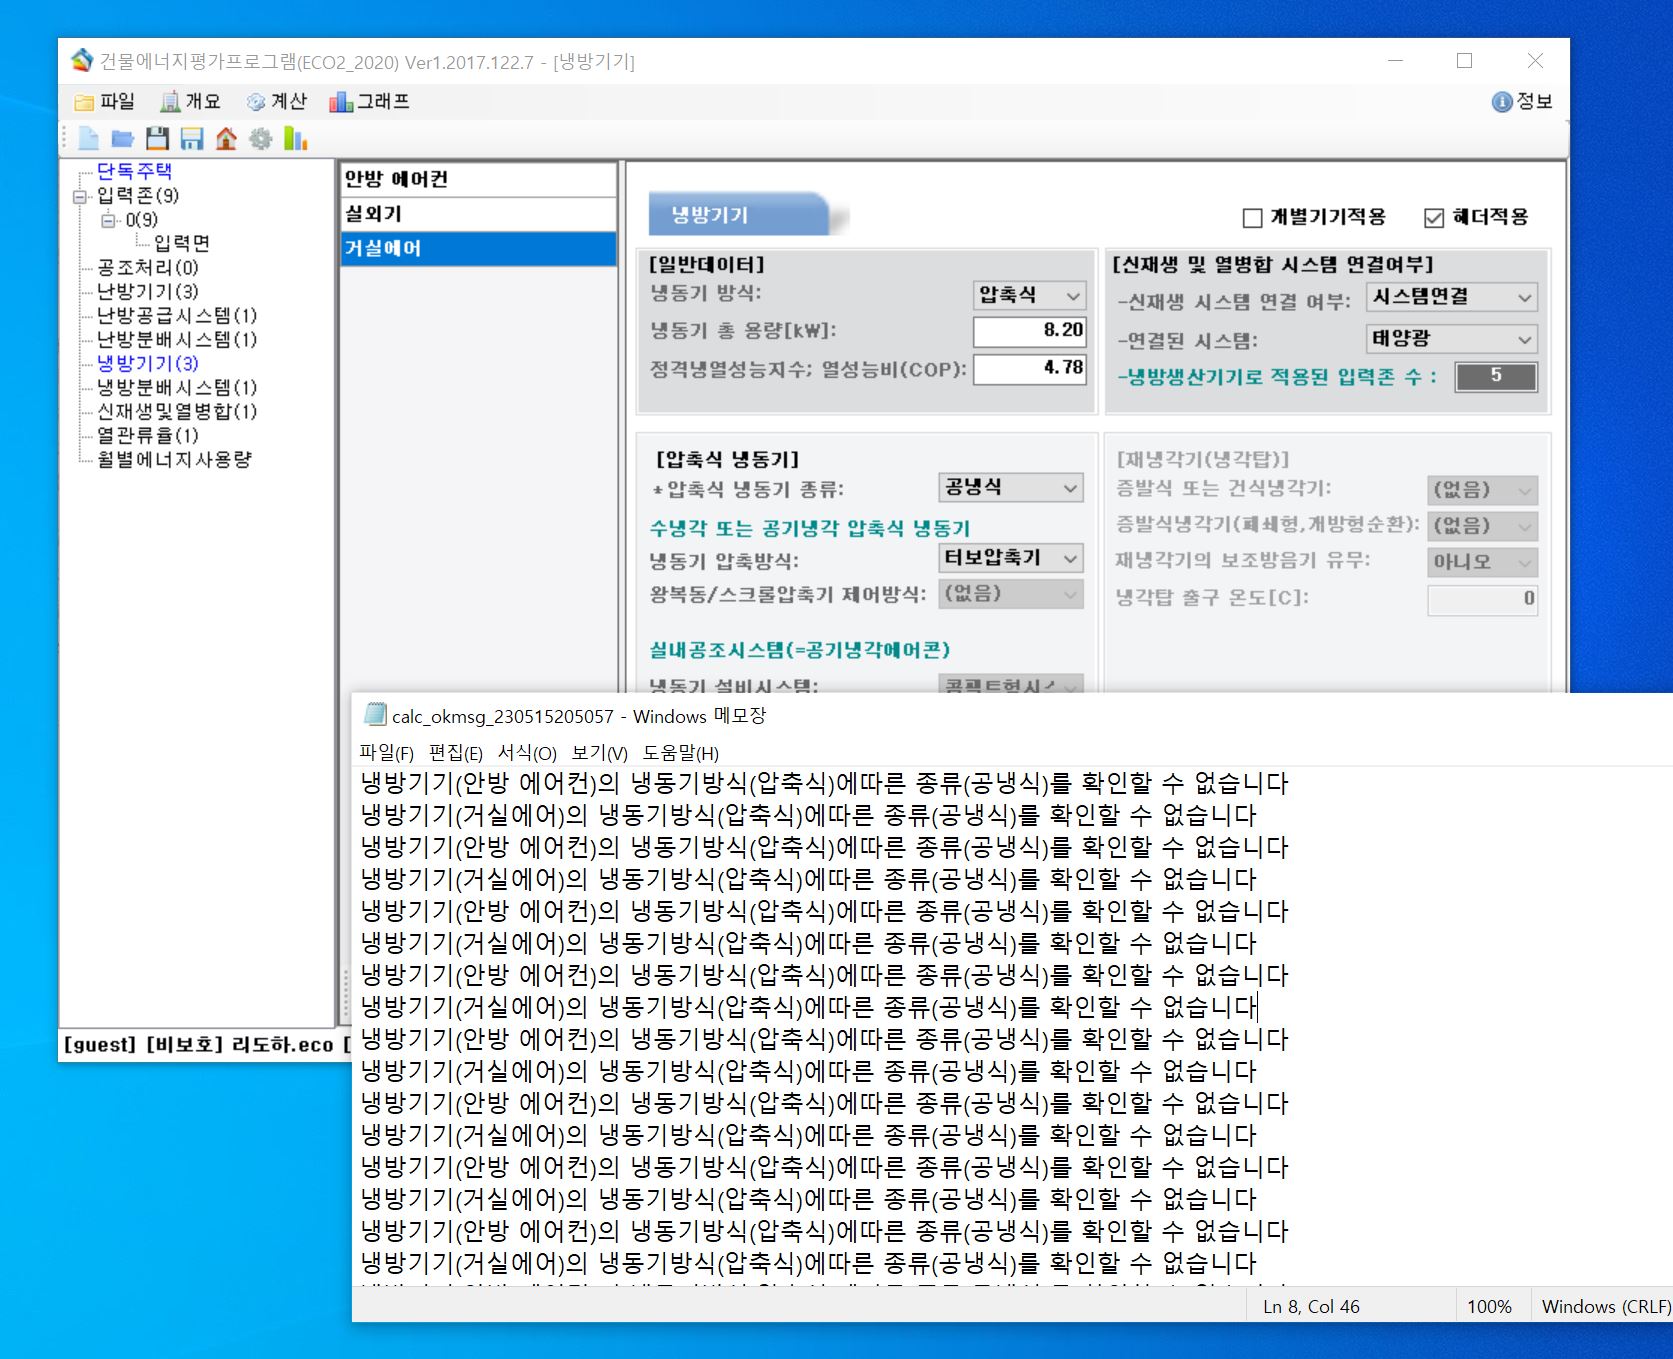Open Notepad's 서식(O) menu
This screenshot has width=1673, height=1359.
coord(526,753)
